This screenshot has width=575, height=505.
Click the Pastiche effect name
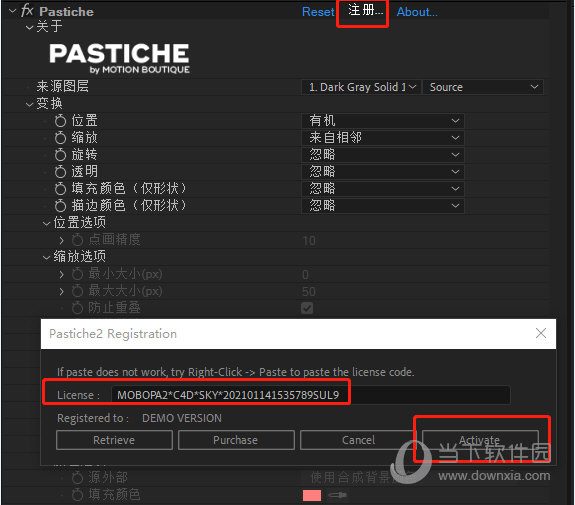(66, 12)
